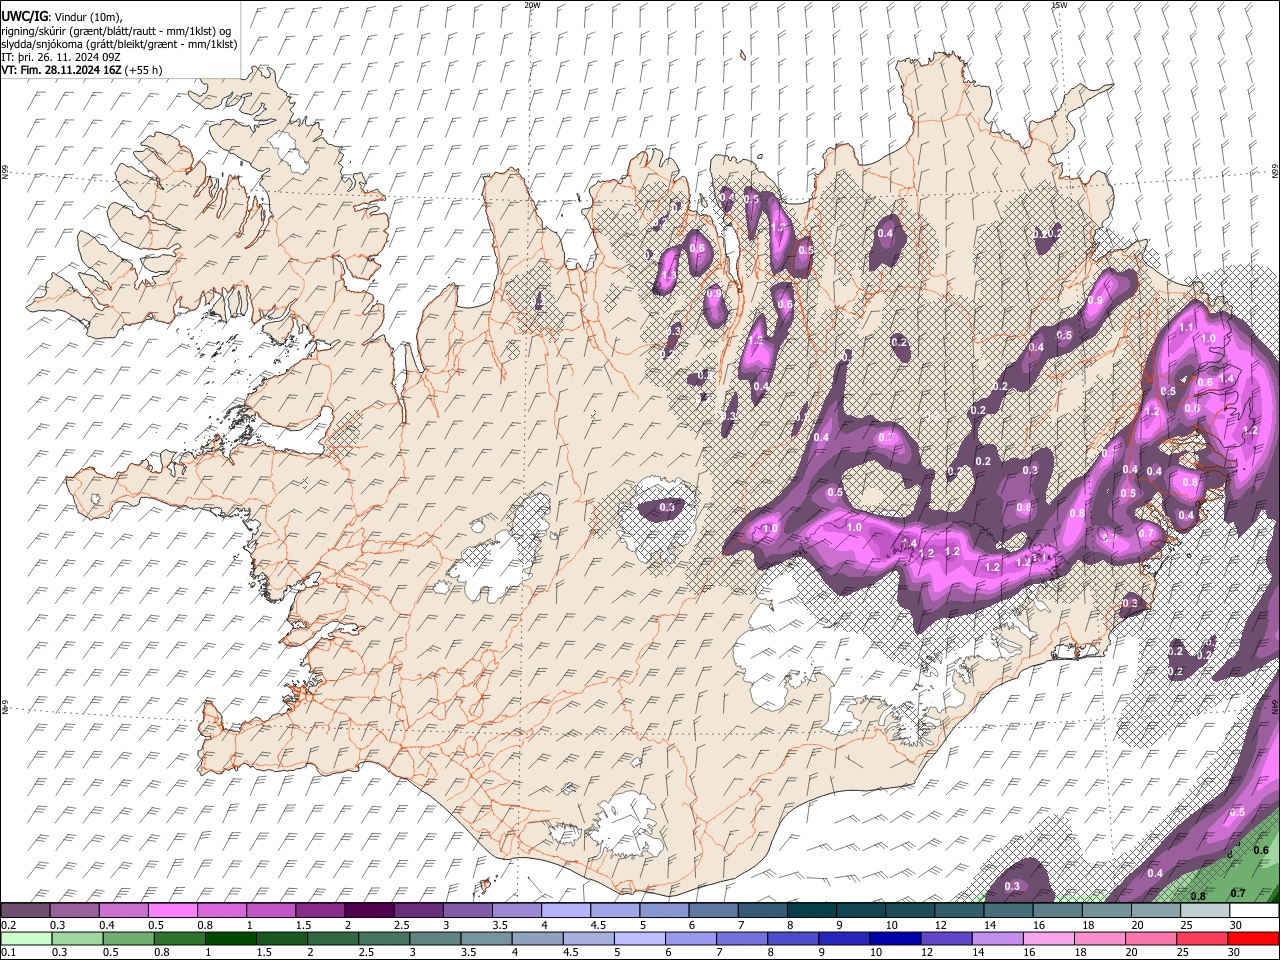Click the rain scale swatch between 0.5 and 0.8

coord(129,939)
